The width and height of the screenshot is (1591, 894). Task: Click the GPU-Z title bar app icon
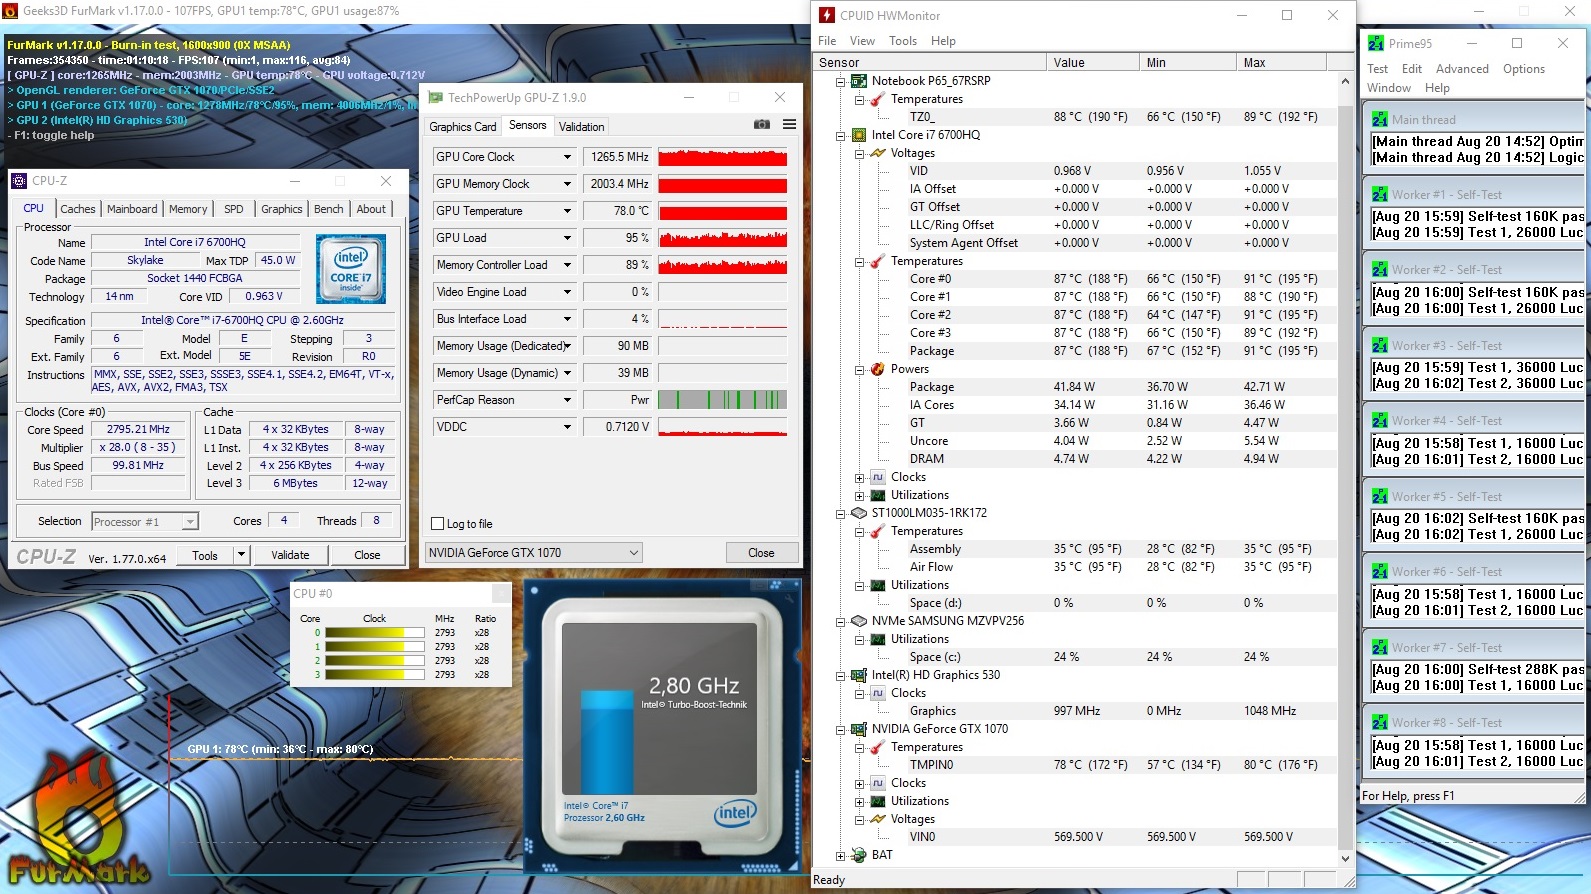[435, 97]
